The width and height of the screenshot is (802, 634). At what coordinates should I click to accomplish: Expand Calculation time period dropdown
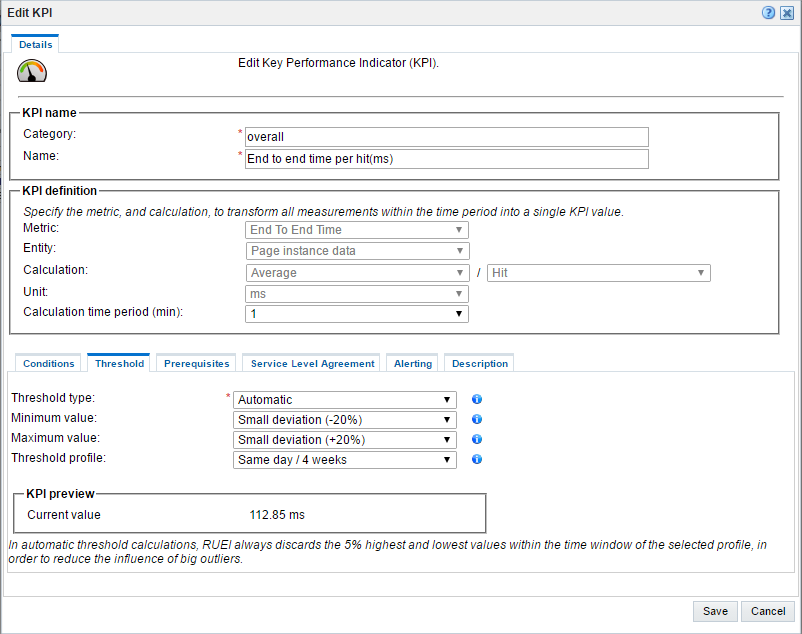(x=357, y=314)
